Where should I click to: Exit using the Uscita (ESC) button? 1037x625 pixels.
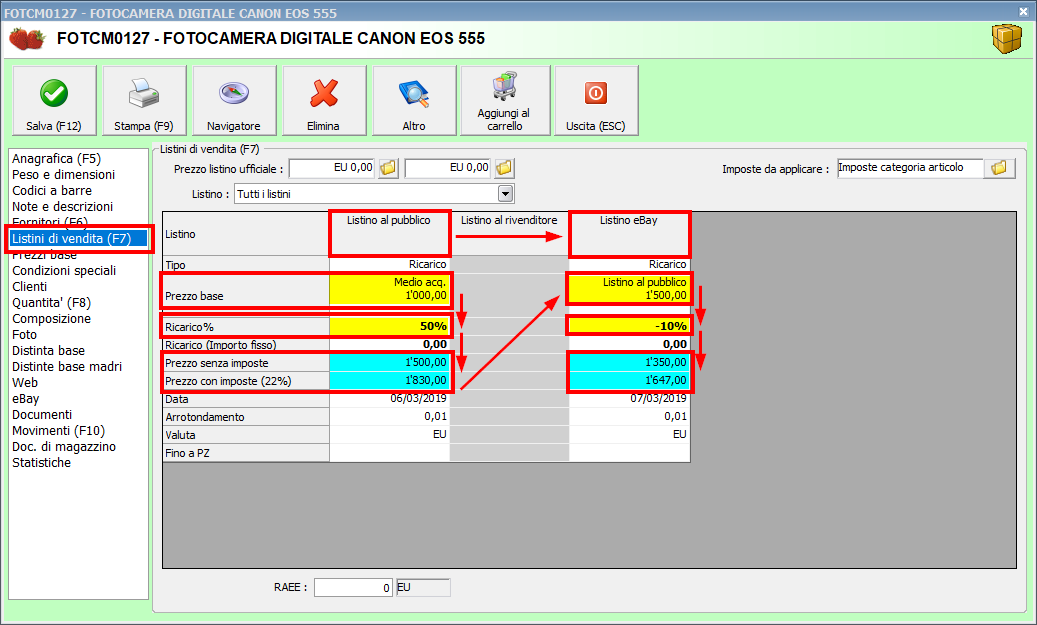point(596,101)
